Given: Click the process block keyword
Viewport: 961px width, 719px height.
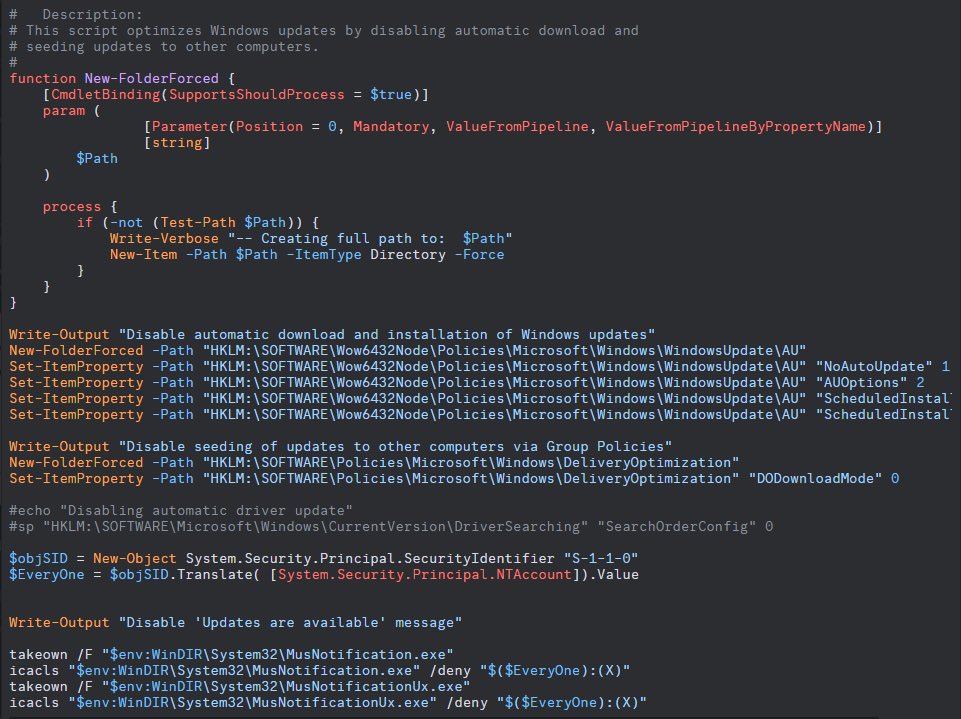Looking at the screenshot, I should coord(71,206).
